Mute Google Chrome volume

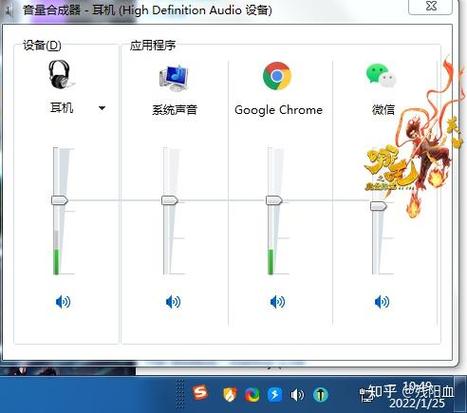point(277,302)
